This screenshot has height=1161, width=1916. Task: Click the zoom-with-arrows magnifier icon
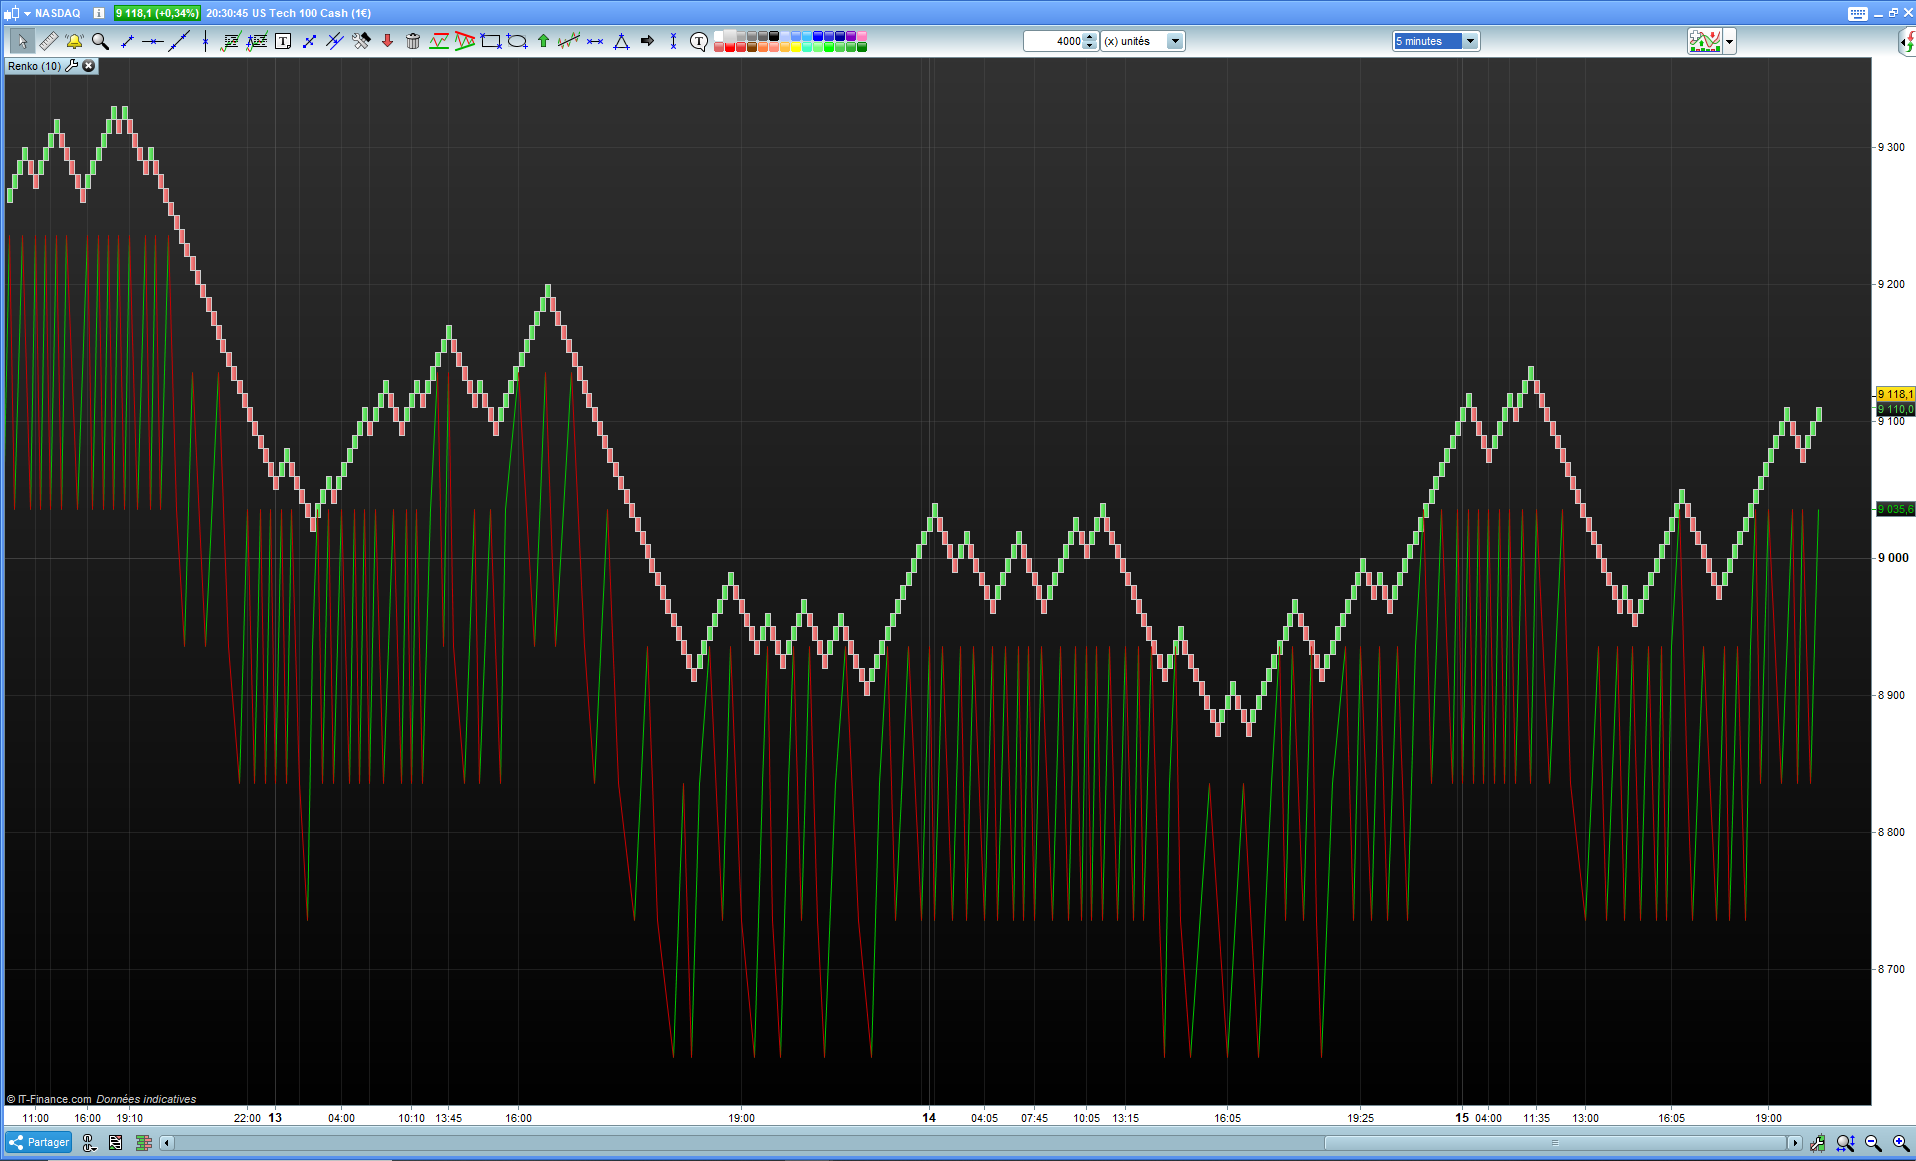tap(1845, 1143)
